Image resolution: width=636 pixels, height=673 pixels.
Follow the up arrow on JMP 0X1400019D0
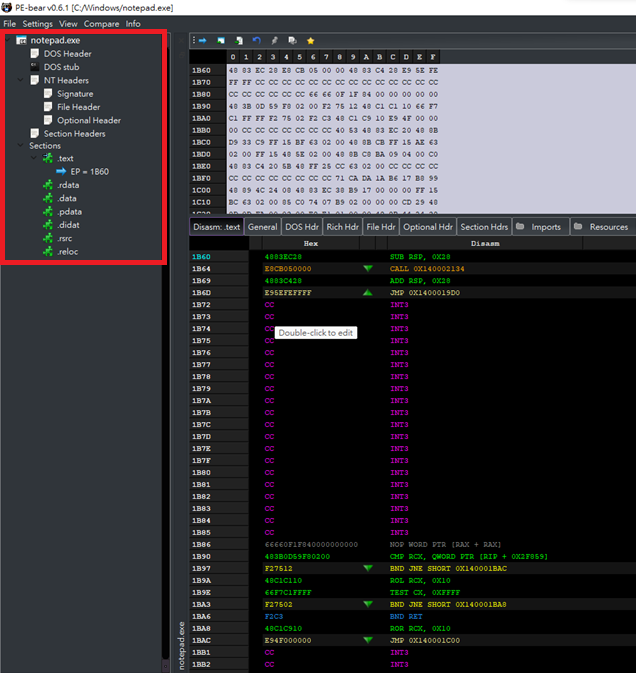[x=368, y=293]
